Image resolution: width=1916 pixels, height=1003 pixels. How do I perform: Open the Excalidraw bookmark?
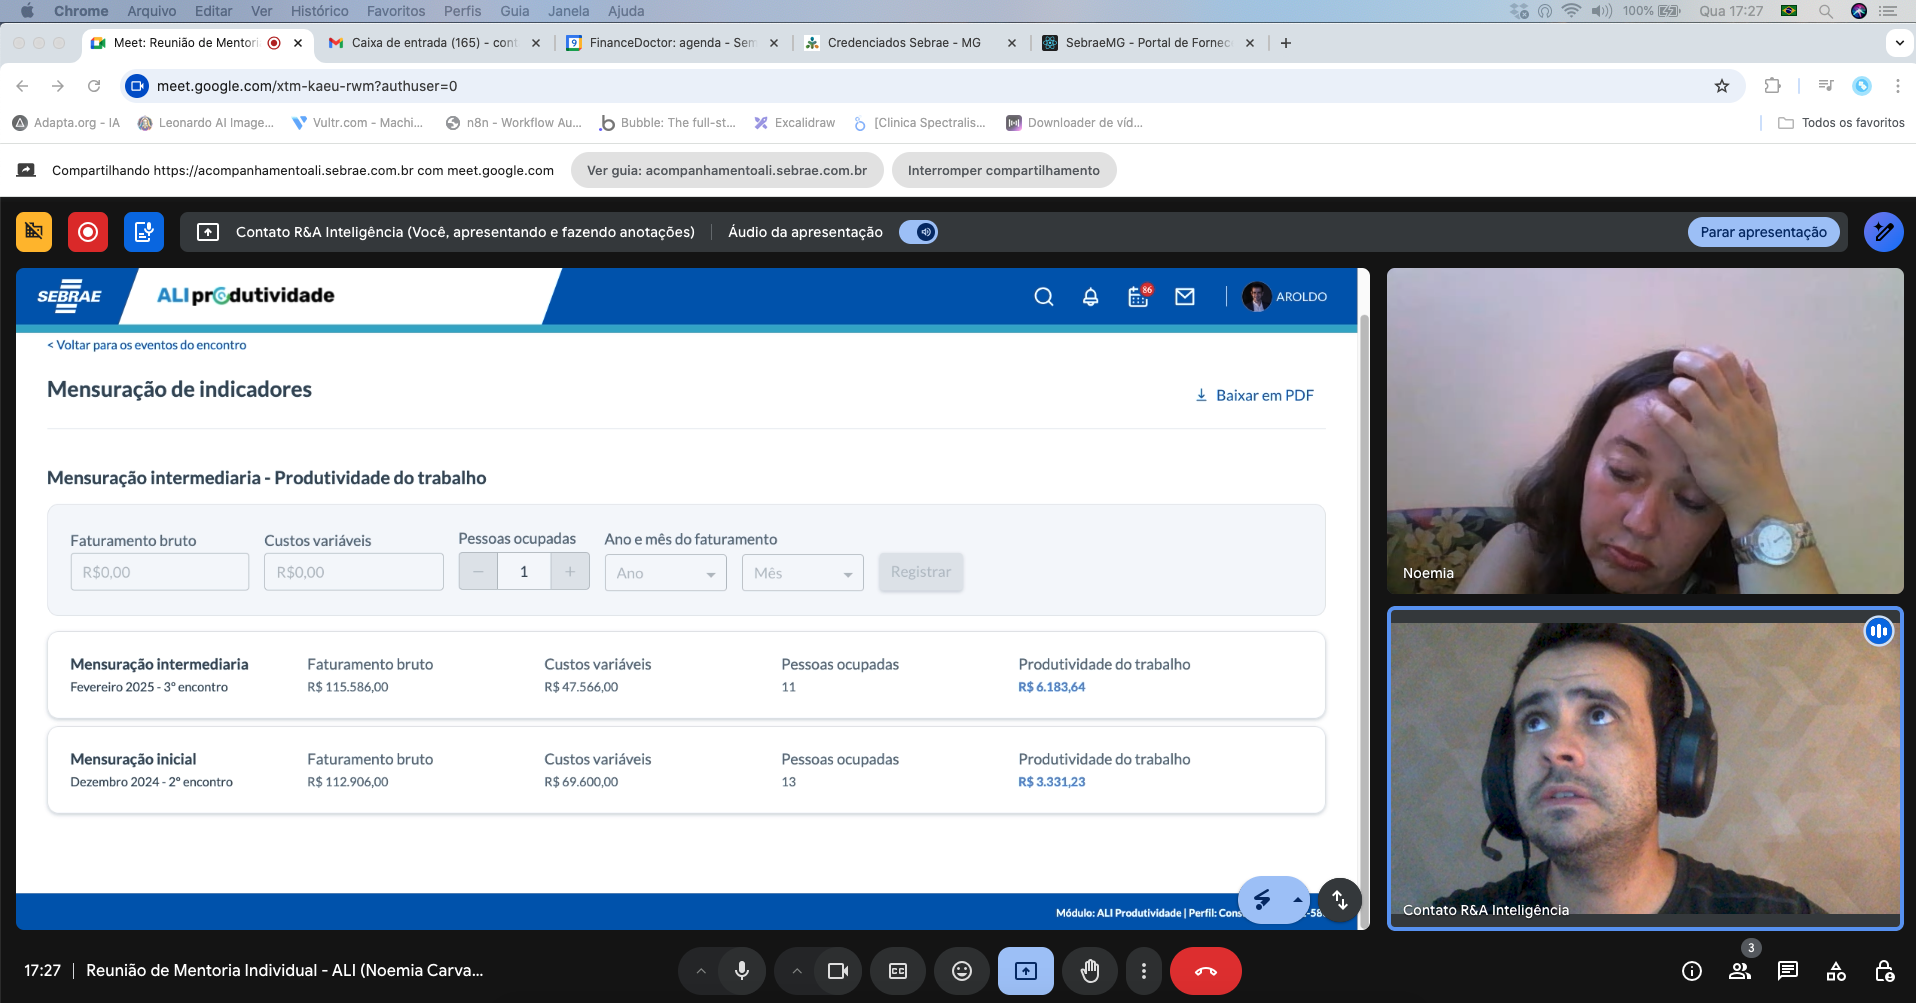pyautogui.click(x=795, y=123)
